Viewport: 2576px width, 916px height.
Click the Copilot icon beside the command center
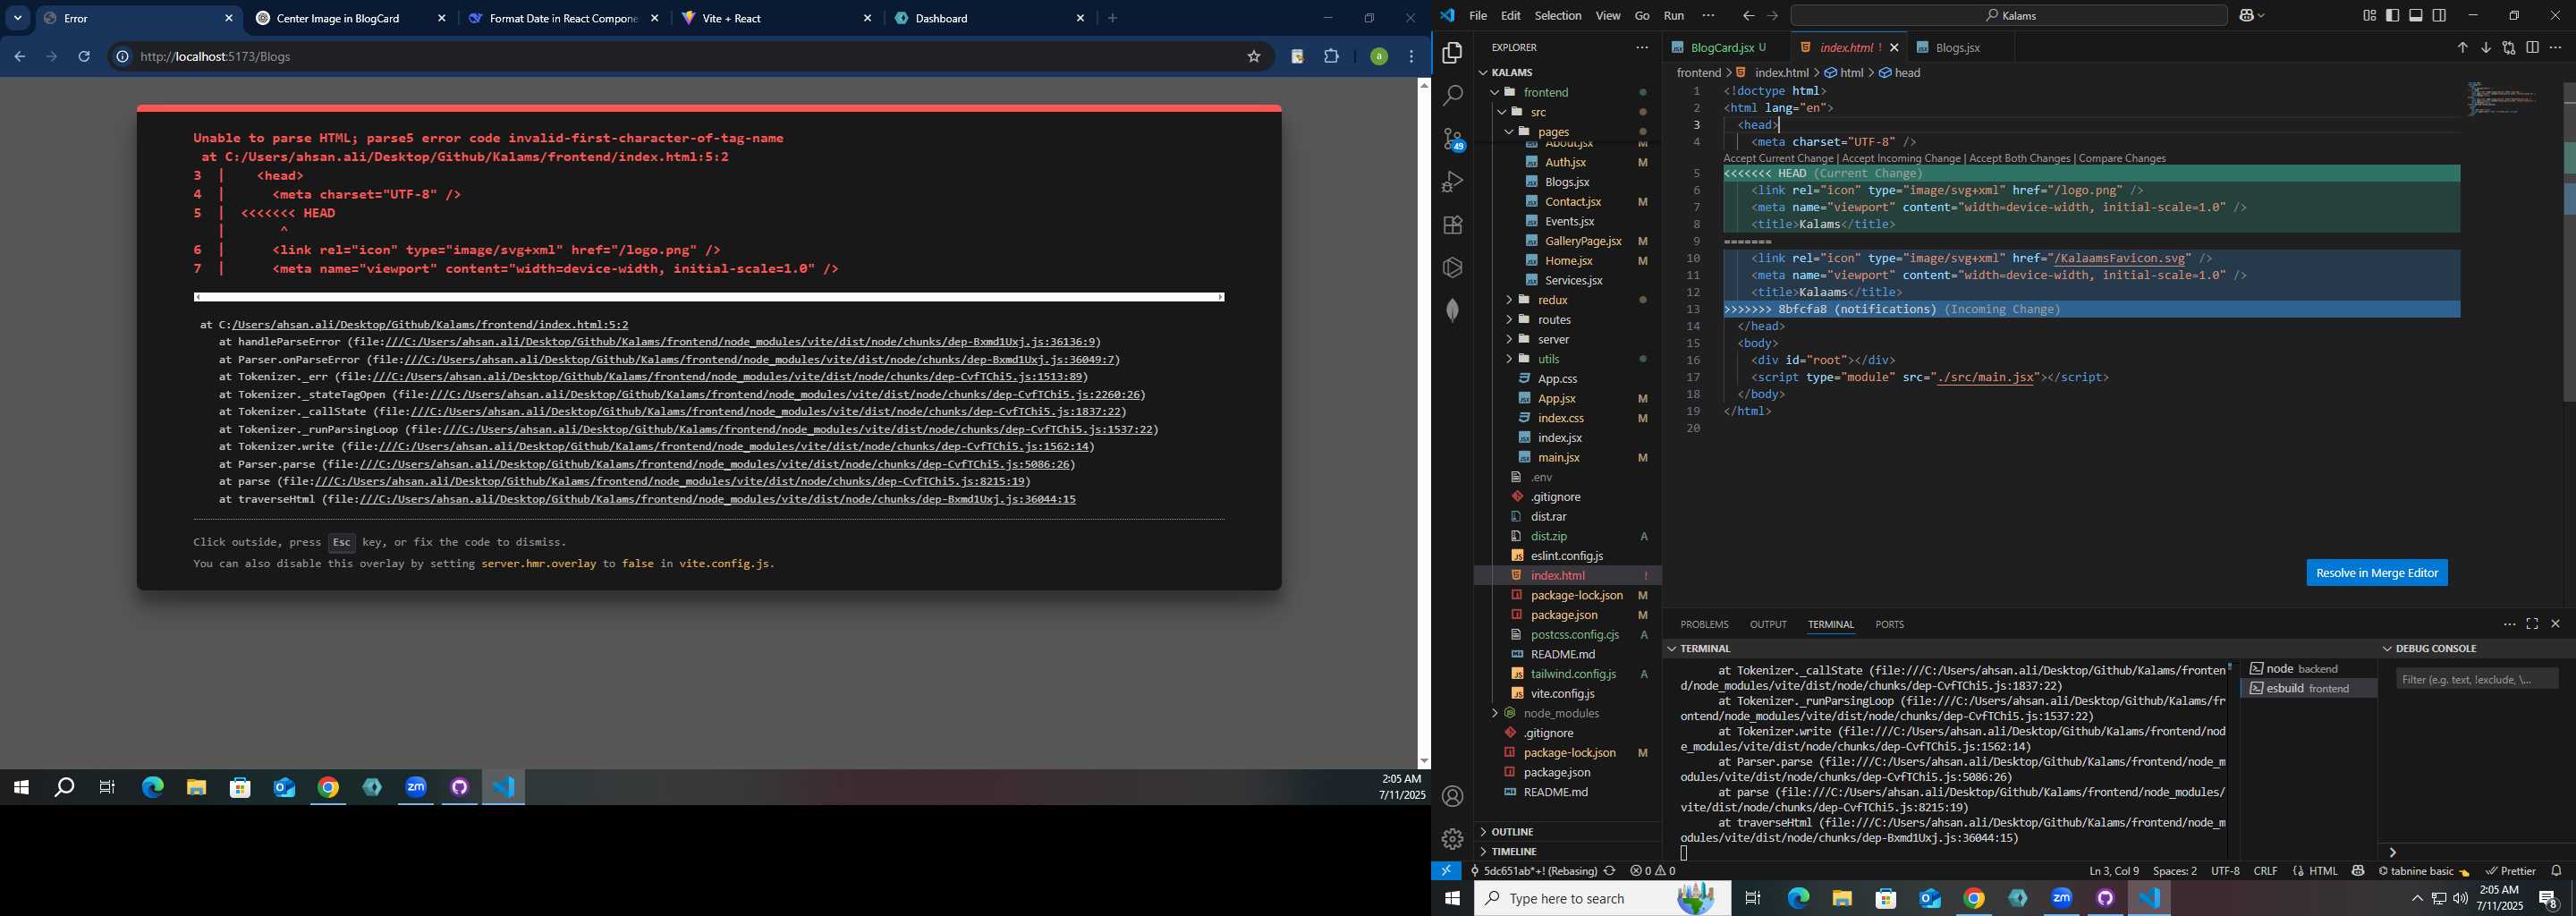click(x=2246, y=16)
